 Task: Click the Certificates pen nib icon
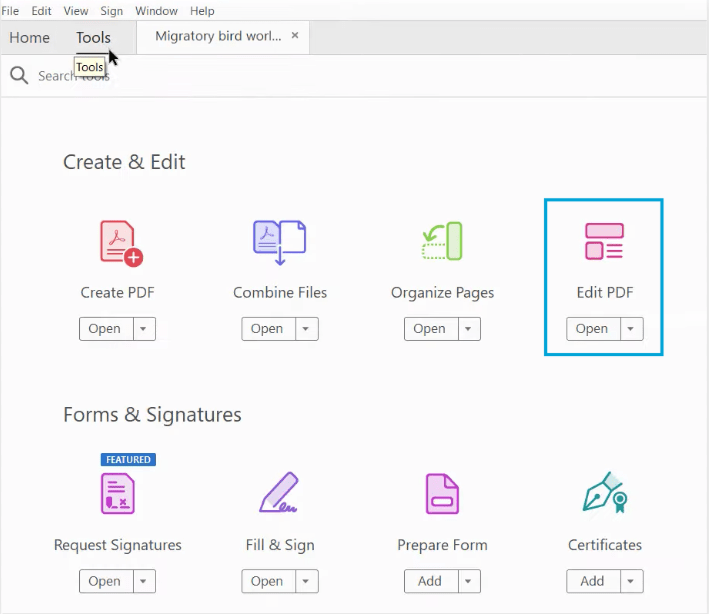coord(605,492)
